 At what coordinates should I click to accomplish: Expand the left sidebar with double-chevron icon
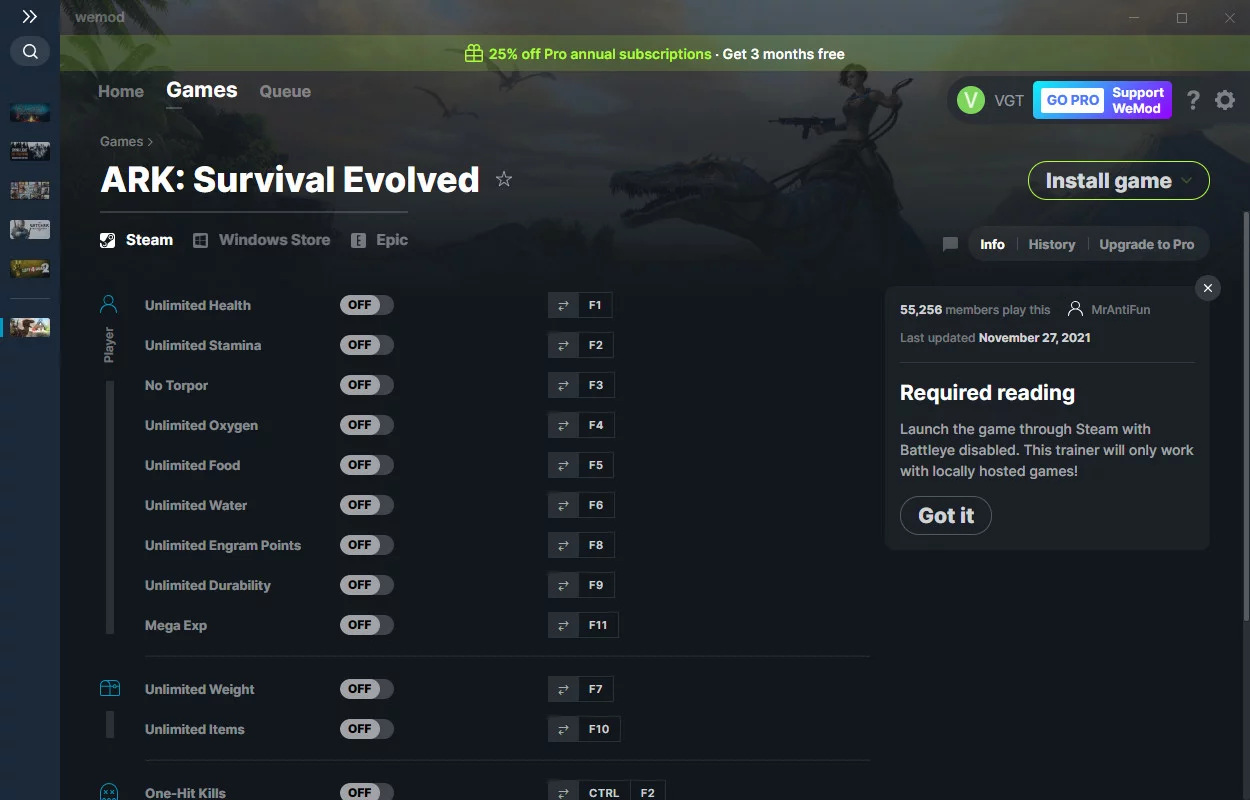point(30,17)
